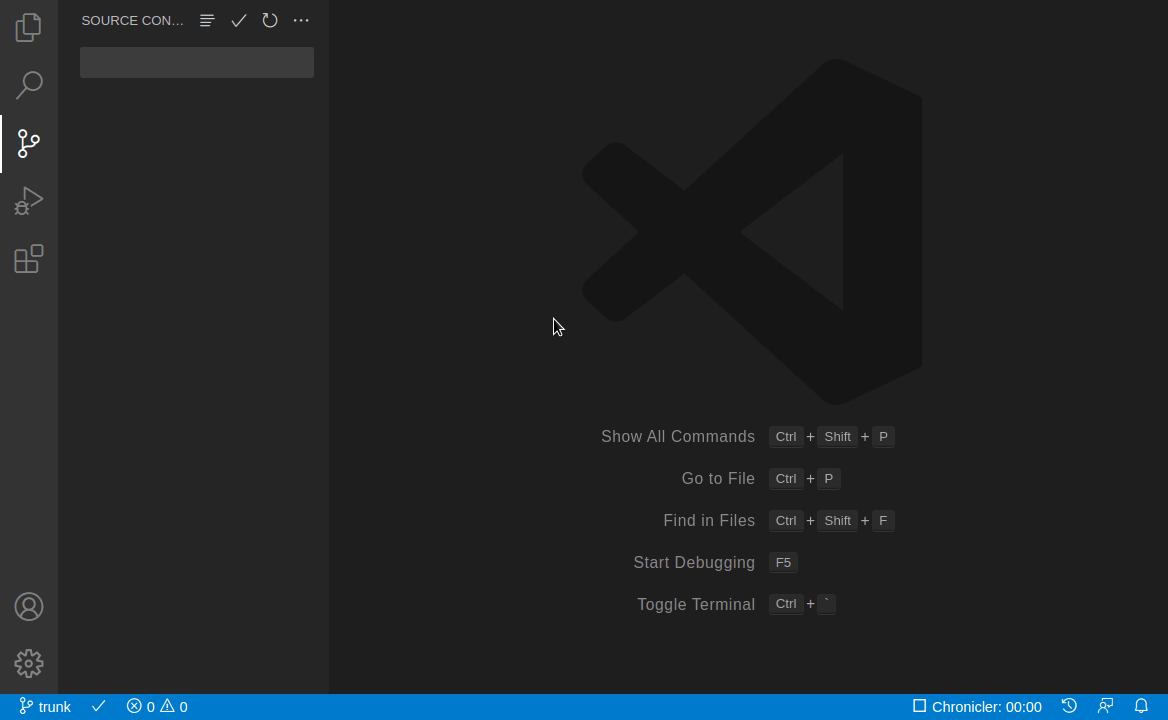Click View as Tree/List icon in Source Control
Image resolution: width=1168 pixels, height=720 pixels.
coord(207,21)
